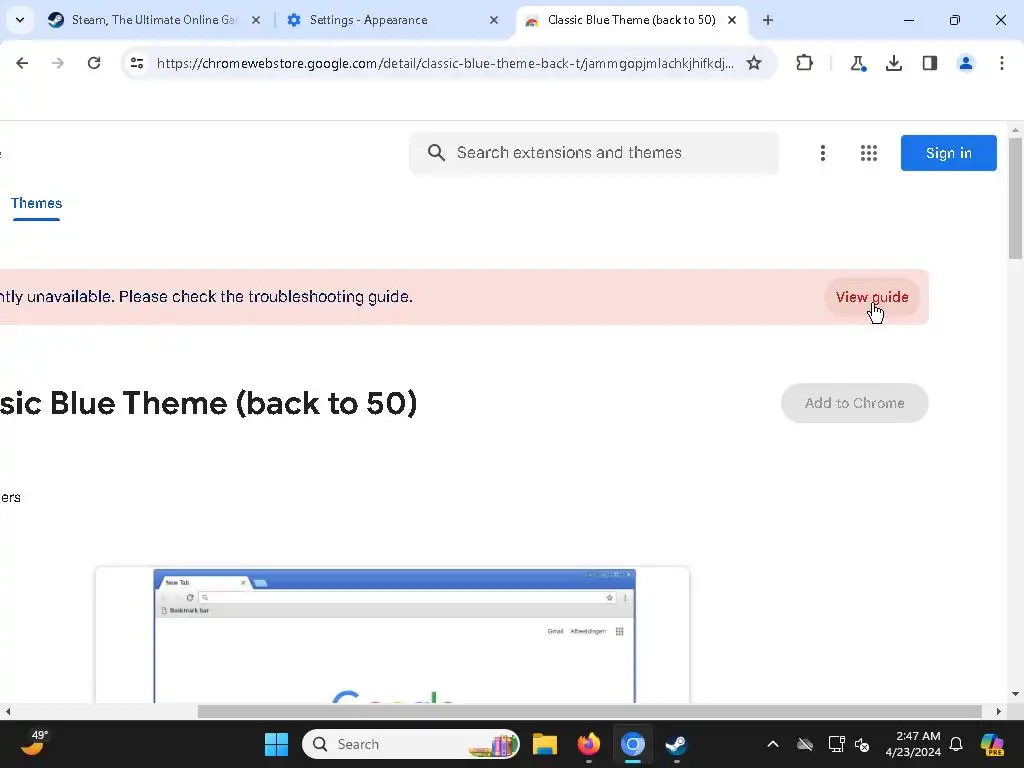
Task: Open a new tab with plus button
Action: pos(768,20)
